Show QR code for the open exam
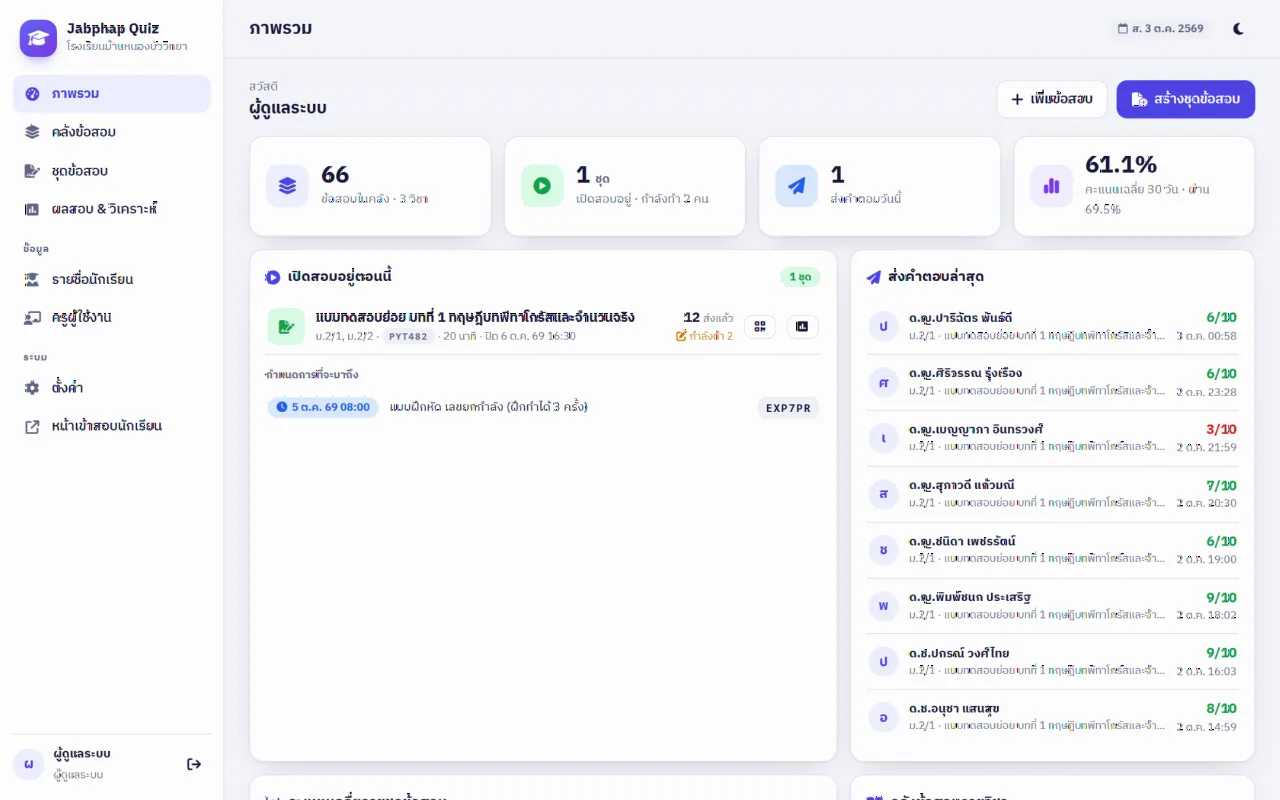This screenshot has height=800, width=1280. 760,326
